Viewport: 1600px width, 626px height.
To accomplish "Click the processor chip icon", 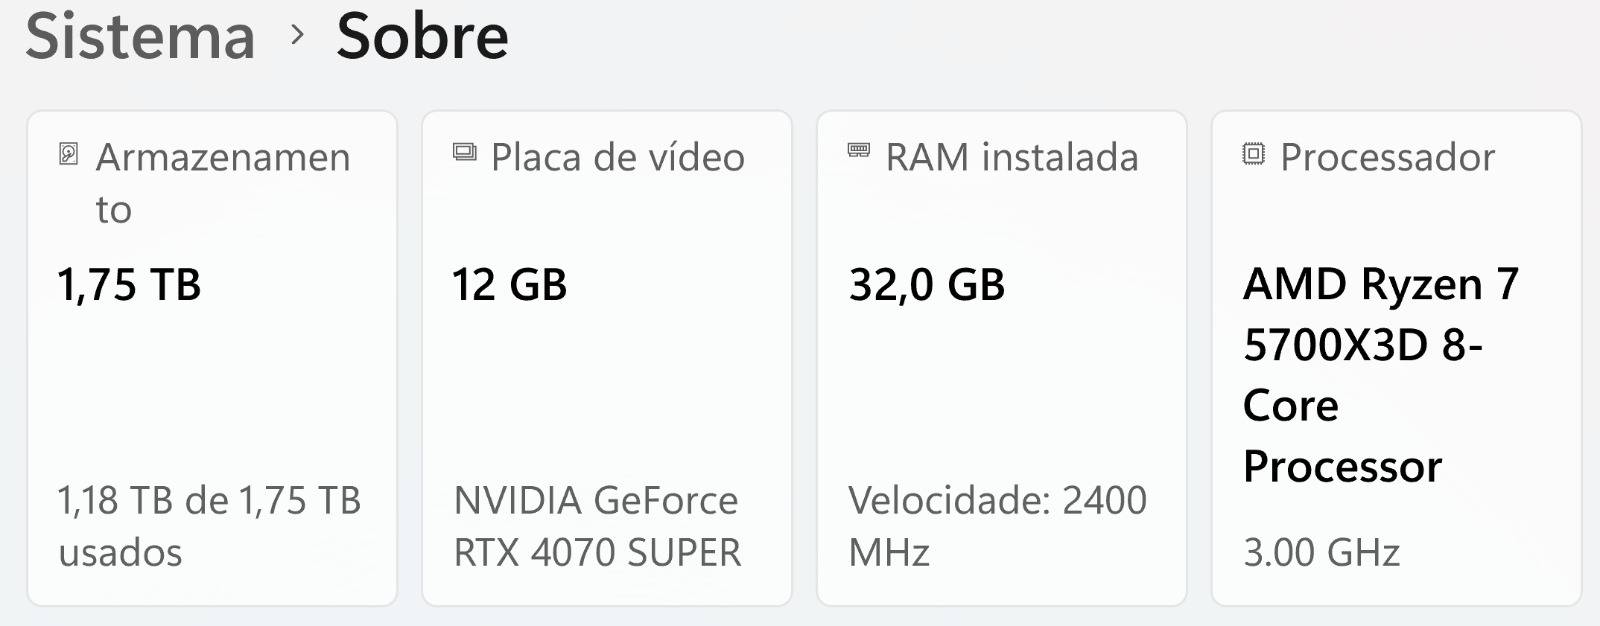I will pyautogui.click(x=1253, y=153).
